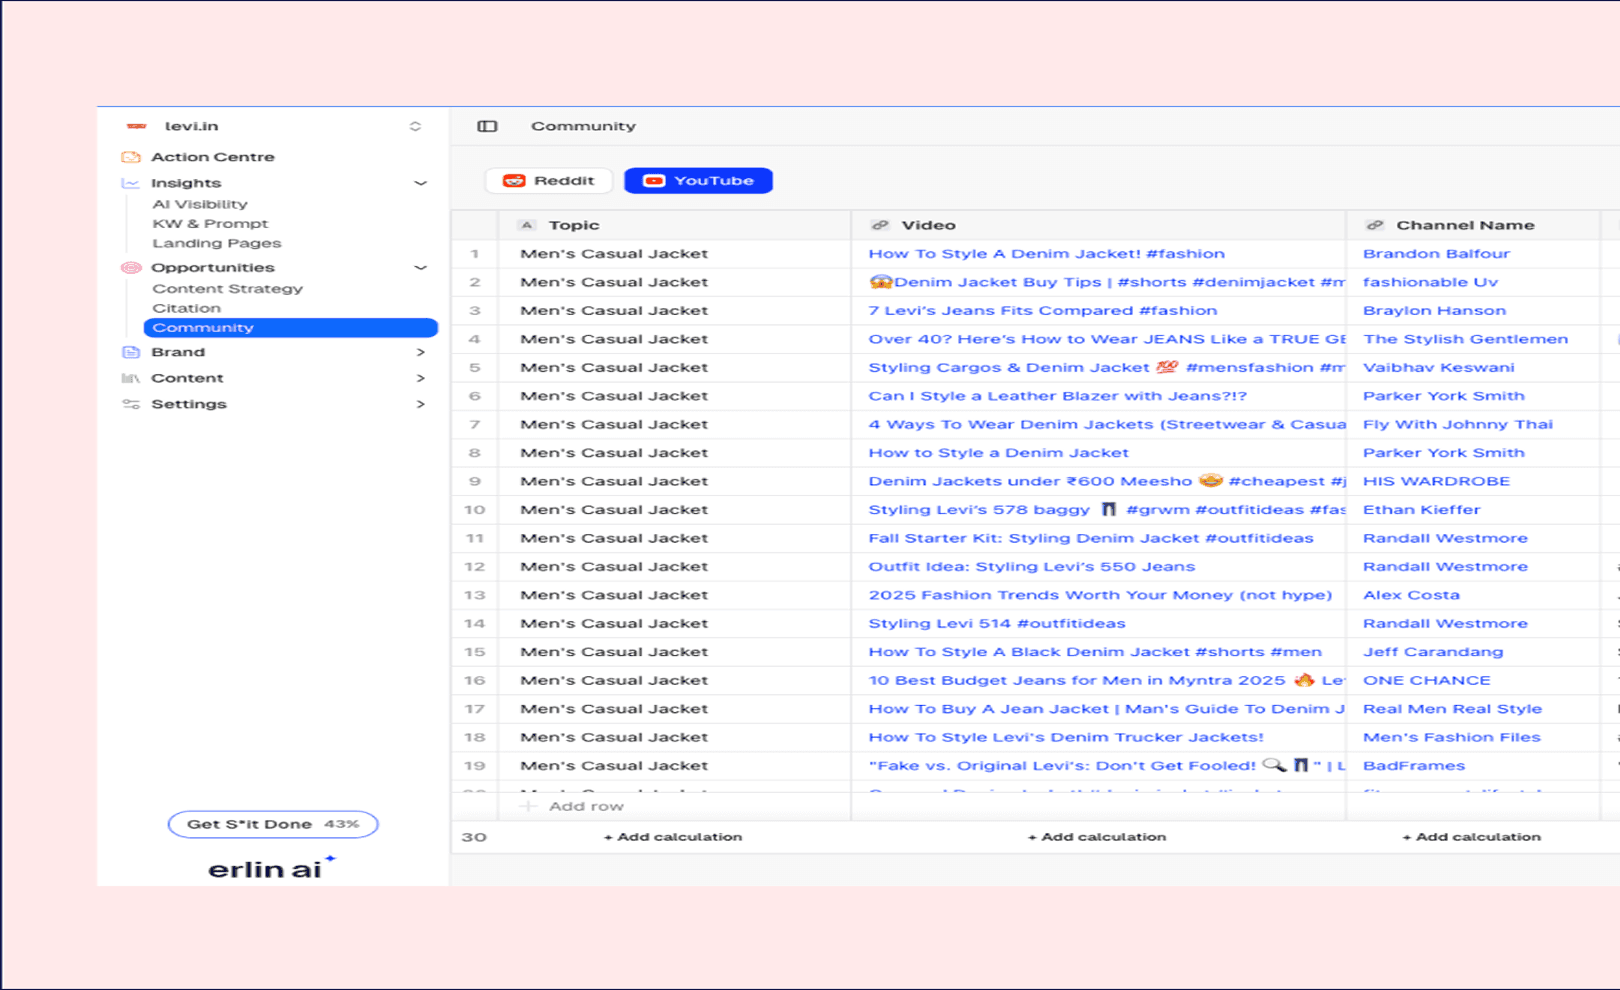Click the Video column link icon
This screenshot has height=990, width=1620.
[880, 225]
